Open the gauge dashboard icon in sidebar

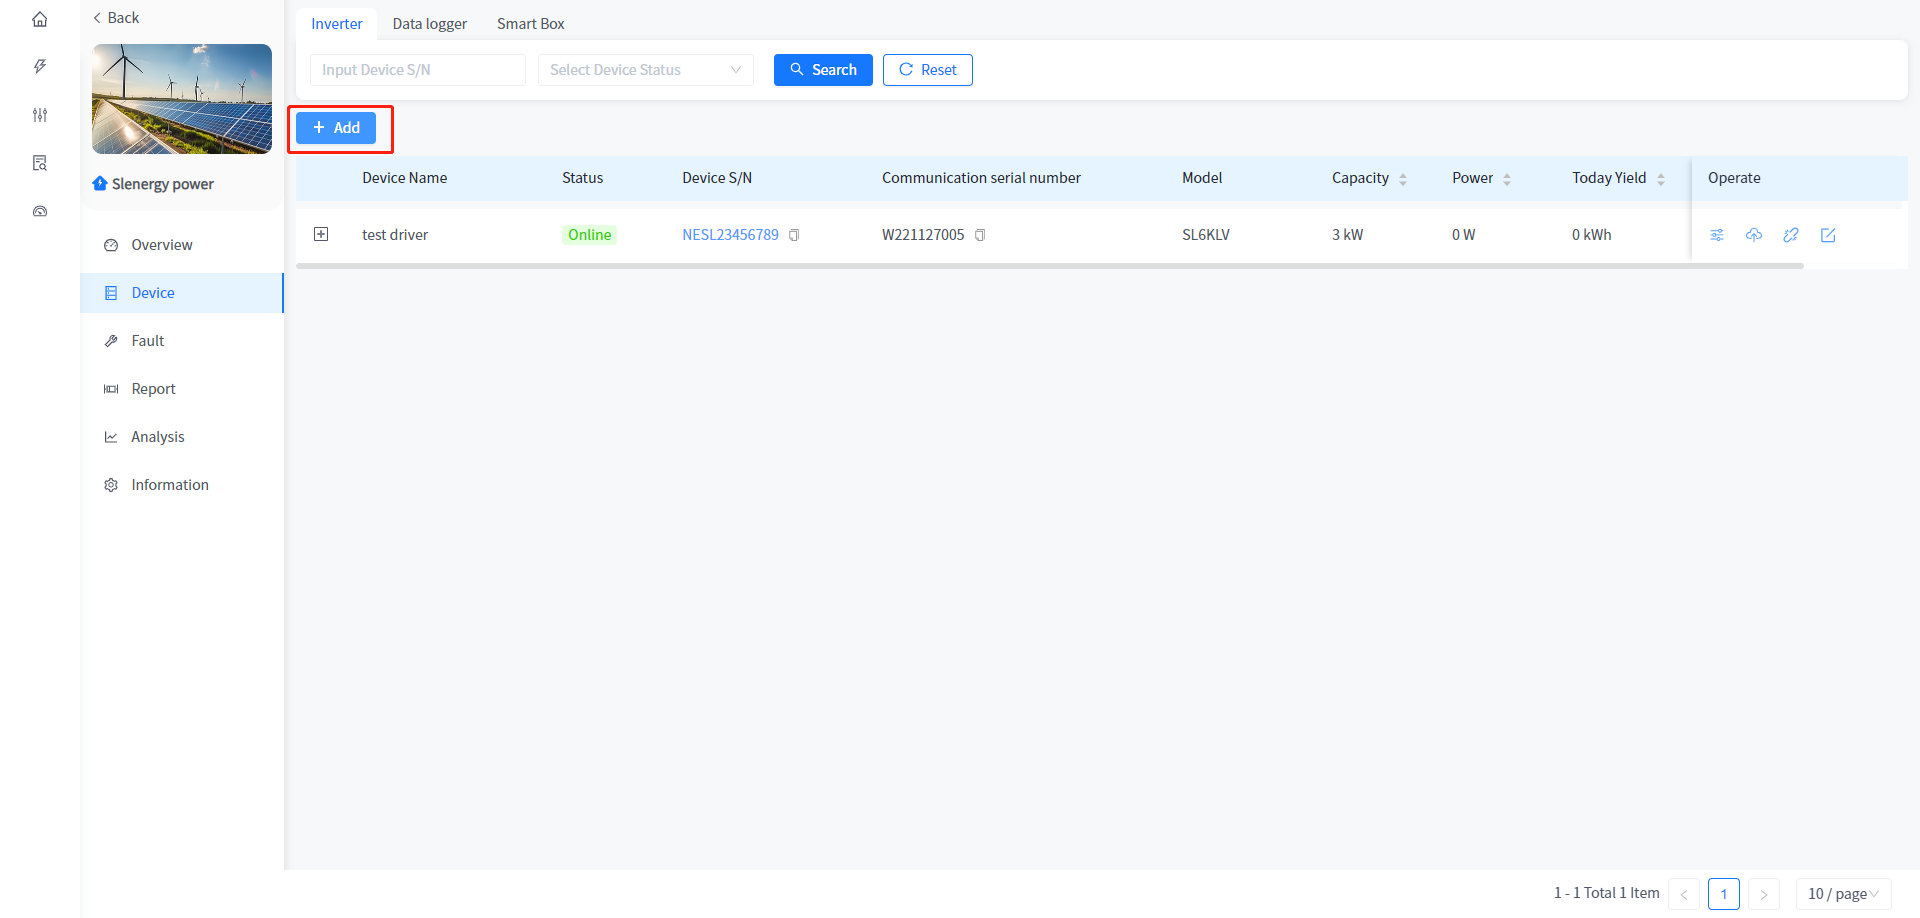[x=40, y=211]
